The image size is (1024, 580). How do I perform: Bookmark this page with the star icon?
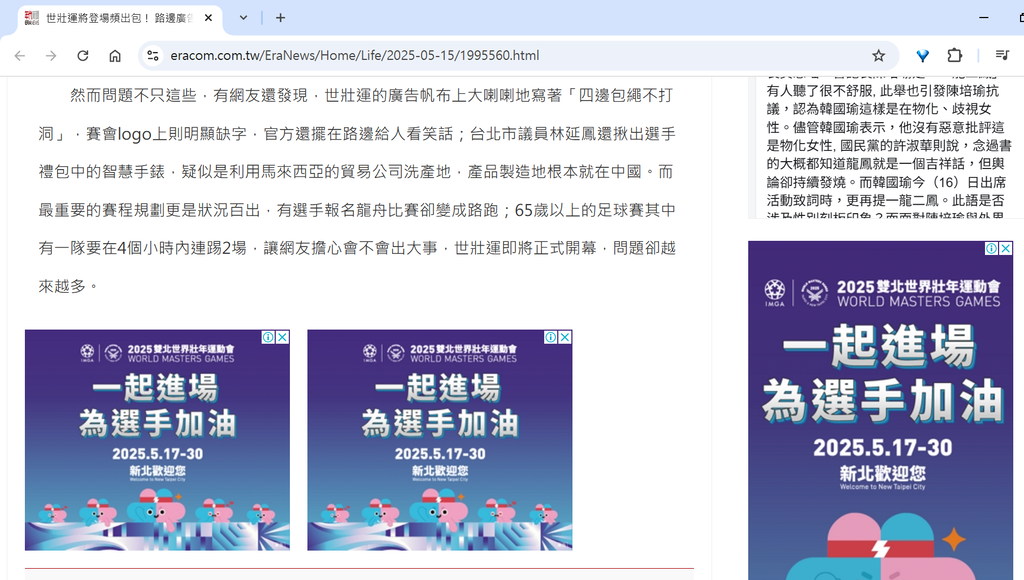(878, 56)
